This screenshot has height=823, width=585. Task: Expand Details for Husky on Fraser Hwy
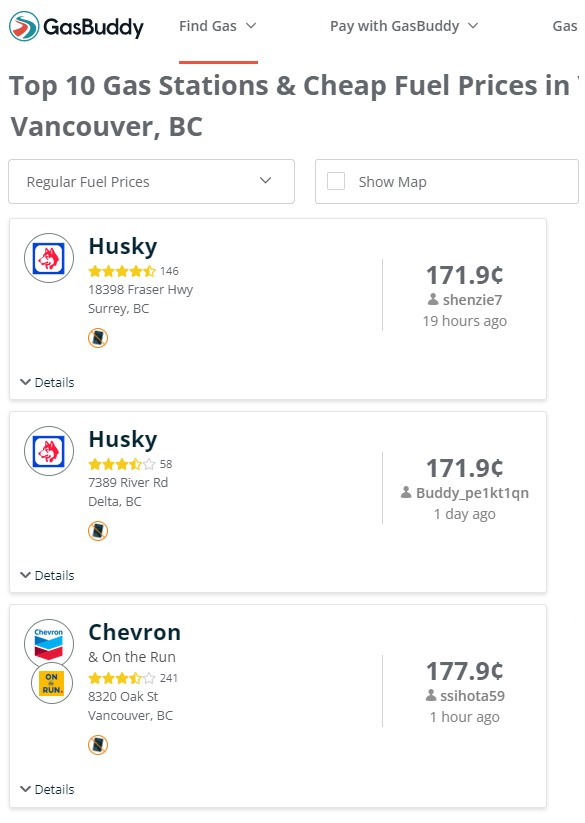click(x=47, y=382)
